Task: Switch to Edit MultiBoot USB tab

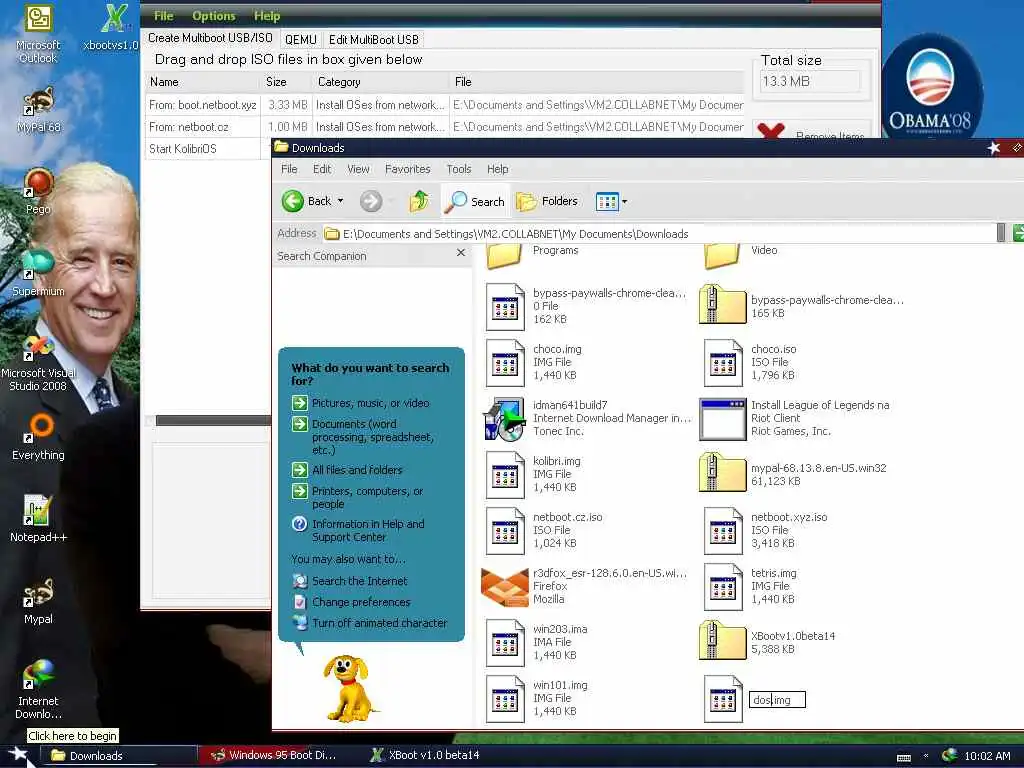Action: [x=374, y=40]
